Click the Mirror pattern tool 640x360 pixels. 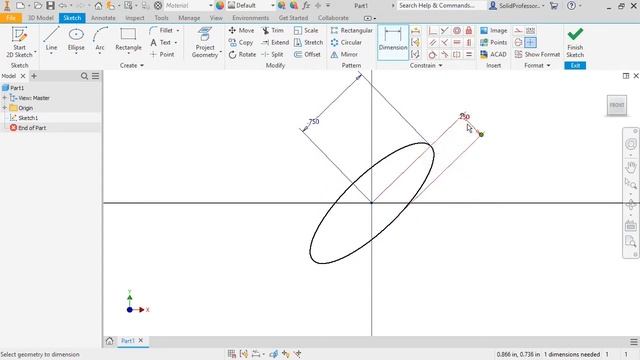(x=344, y=54)
